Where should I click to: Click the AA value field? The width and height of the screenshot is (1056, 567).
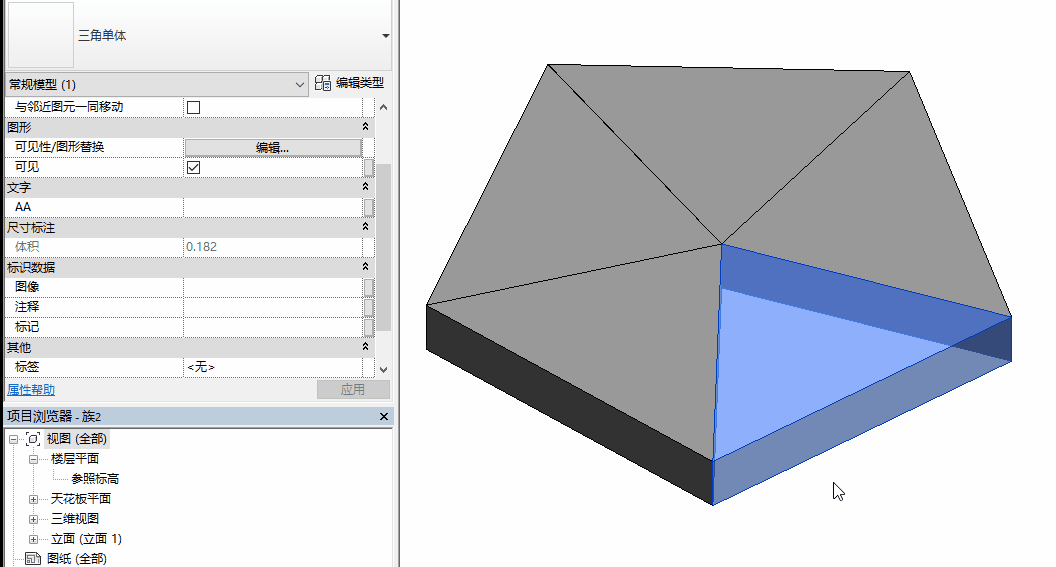[273, 207]
